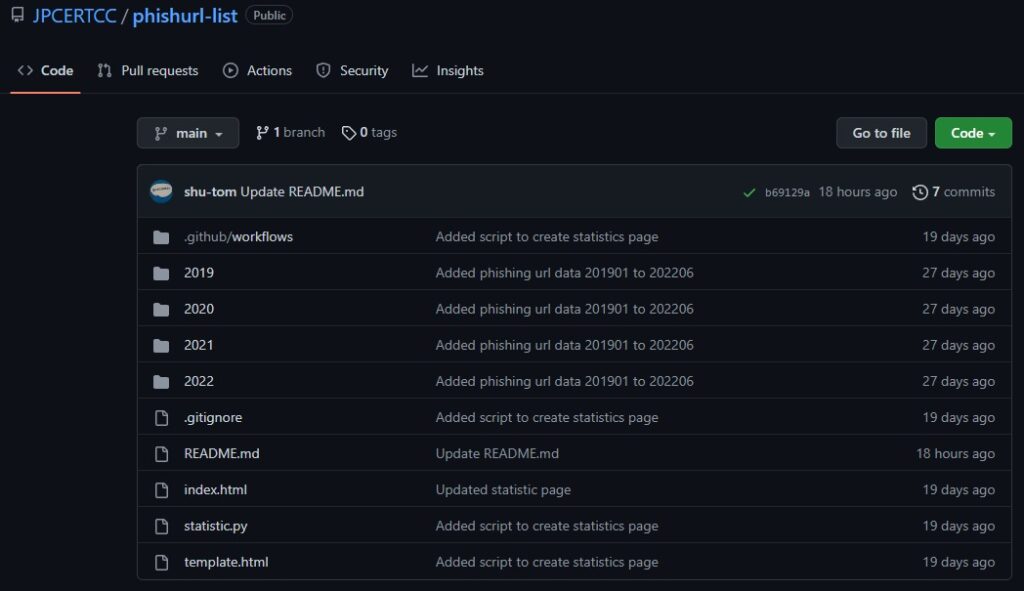Click the Public badge next to the repo name
This screenshot has height=591, width=1024.
tap(268, 15)
